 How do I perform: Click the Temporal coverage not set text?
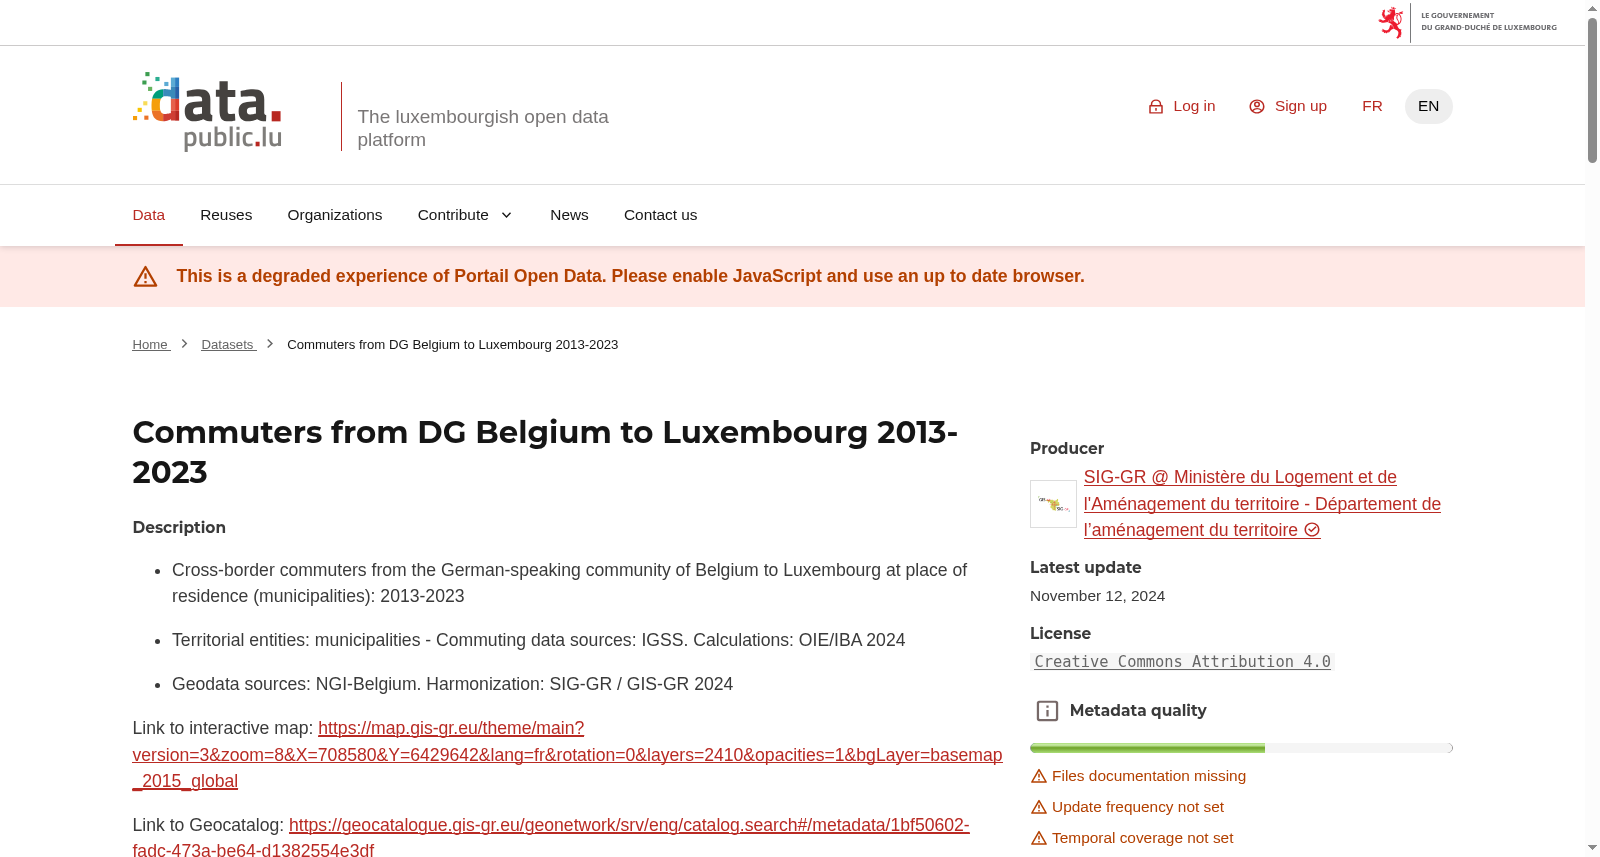(x=1142, y=838)
